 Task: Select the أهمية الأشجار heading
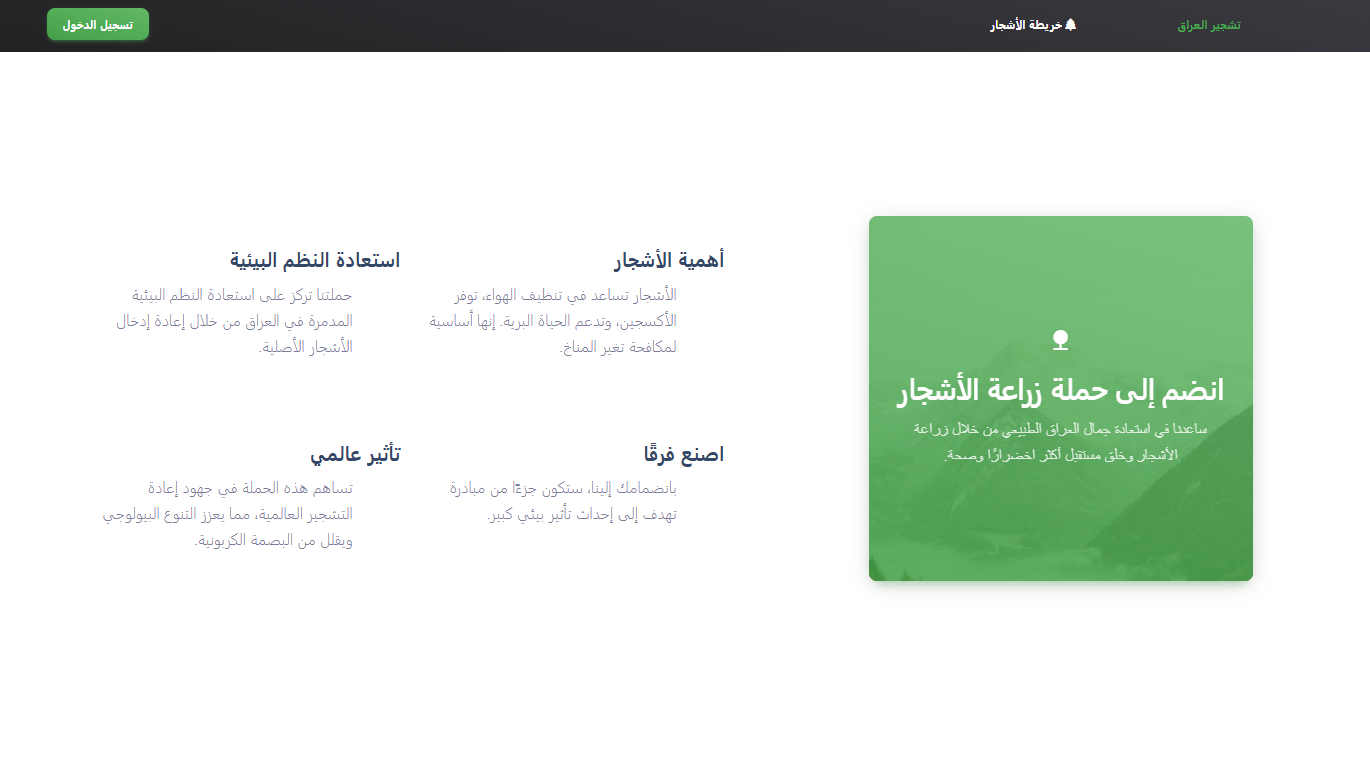pyautogui.click(x=668, y=261)
